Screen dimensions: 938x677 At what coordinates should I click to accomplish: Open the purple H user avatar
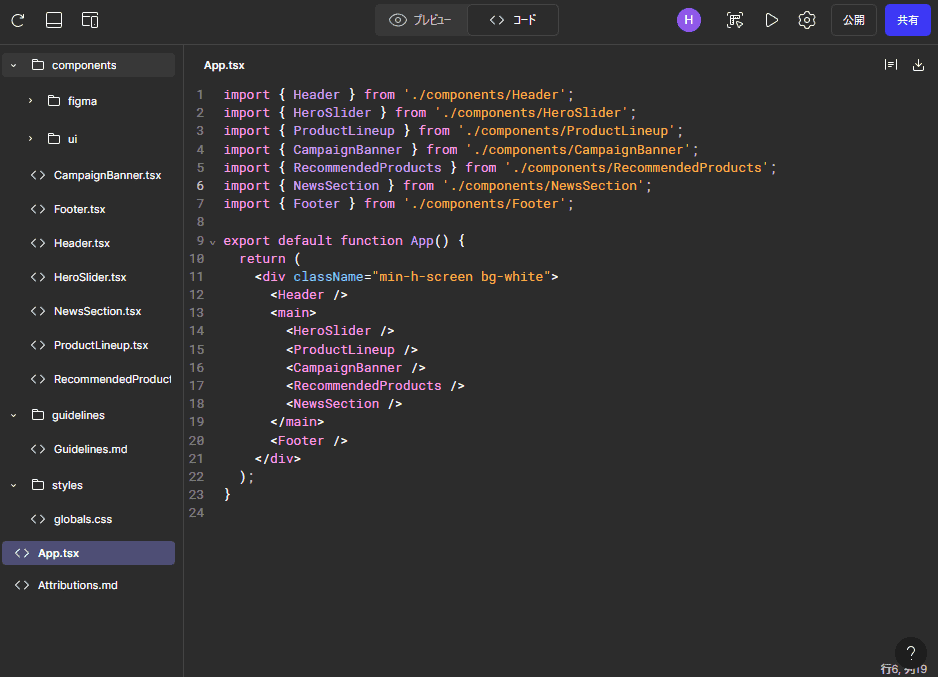(x=689, y=20)
